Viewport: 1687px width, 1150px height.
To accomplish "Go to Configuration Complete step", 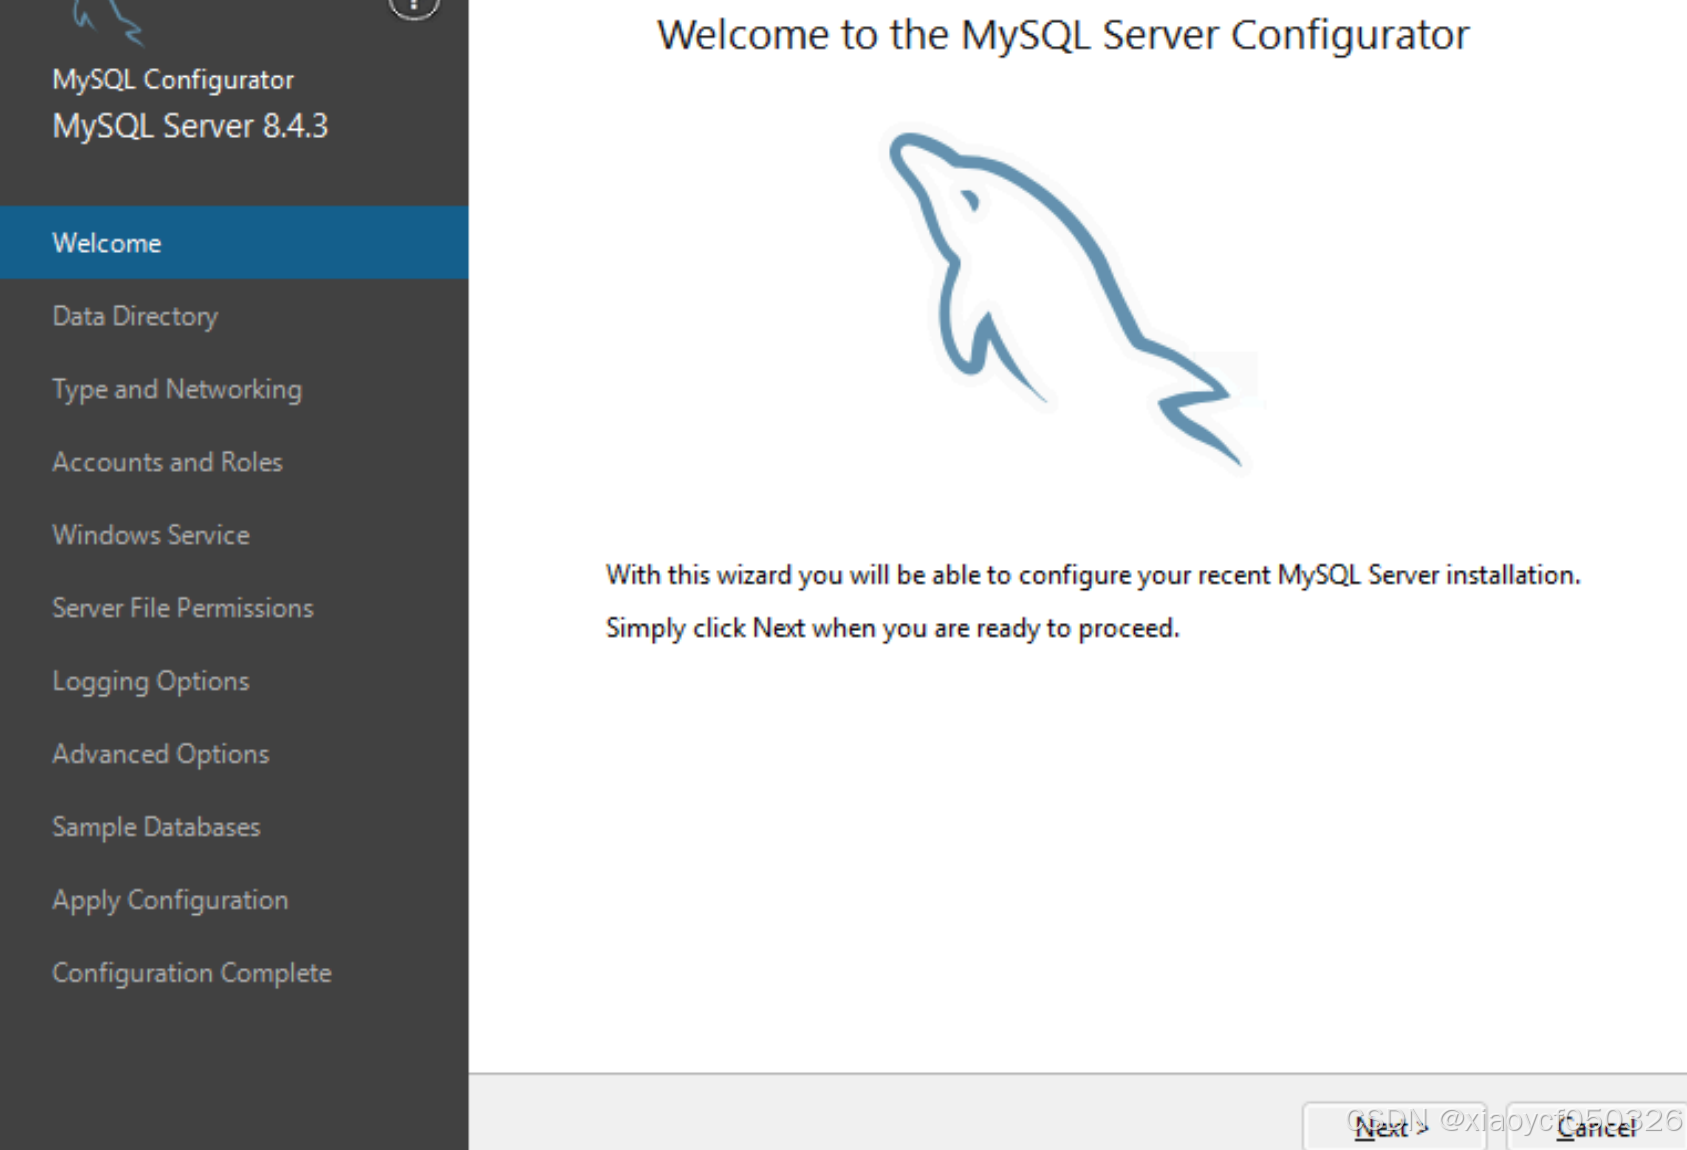I will pos(234,973).
